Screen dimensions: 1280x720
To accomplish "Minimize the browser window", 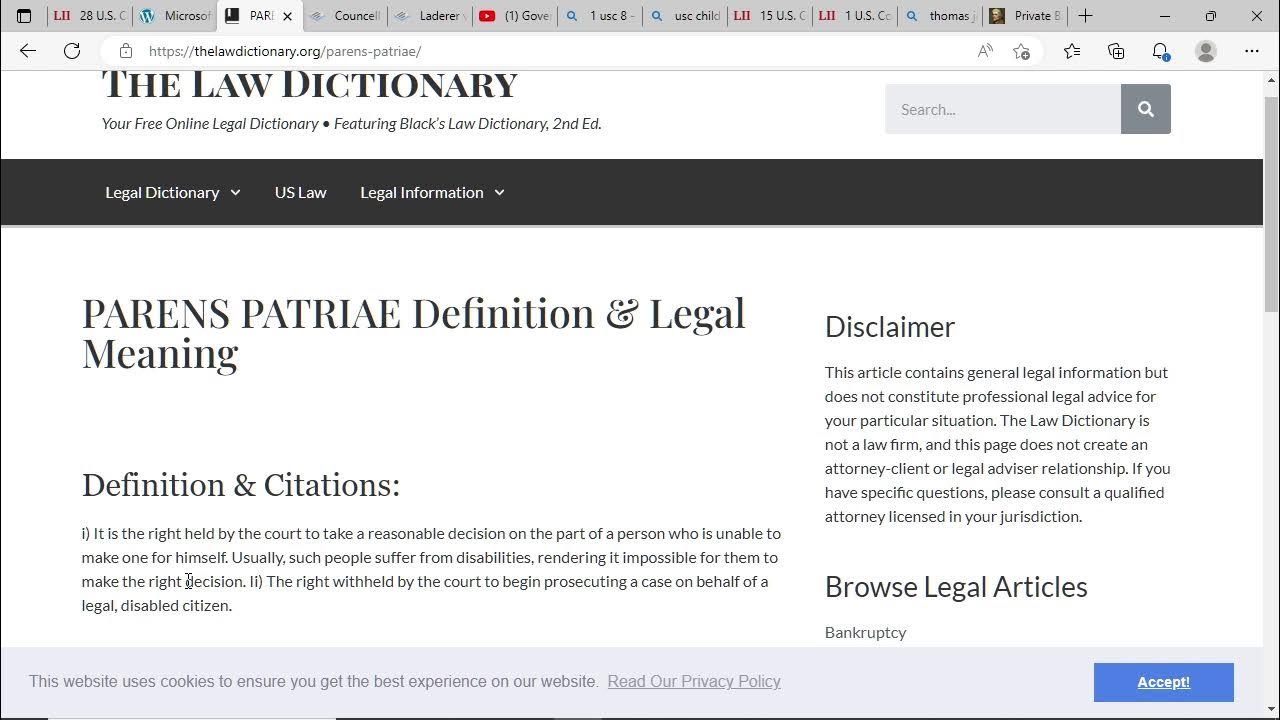I will 1165,16.
